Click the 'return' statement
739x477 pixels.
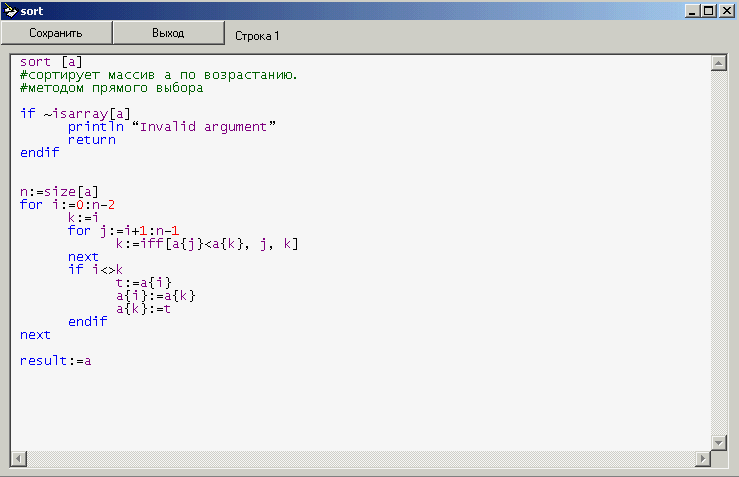pyautogui.click(x=91, y=140)
